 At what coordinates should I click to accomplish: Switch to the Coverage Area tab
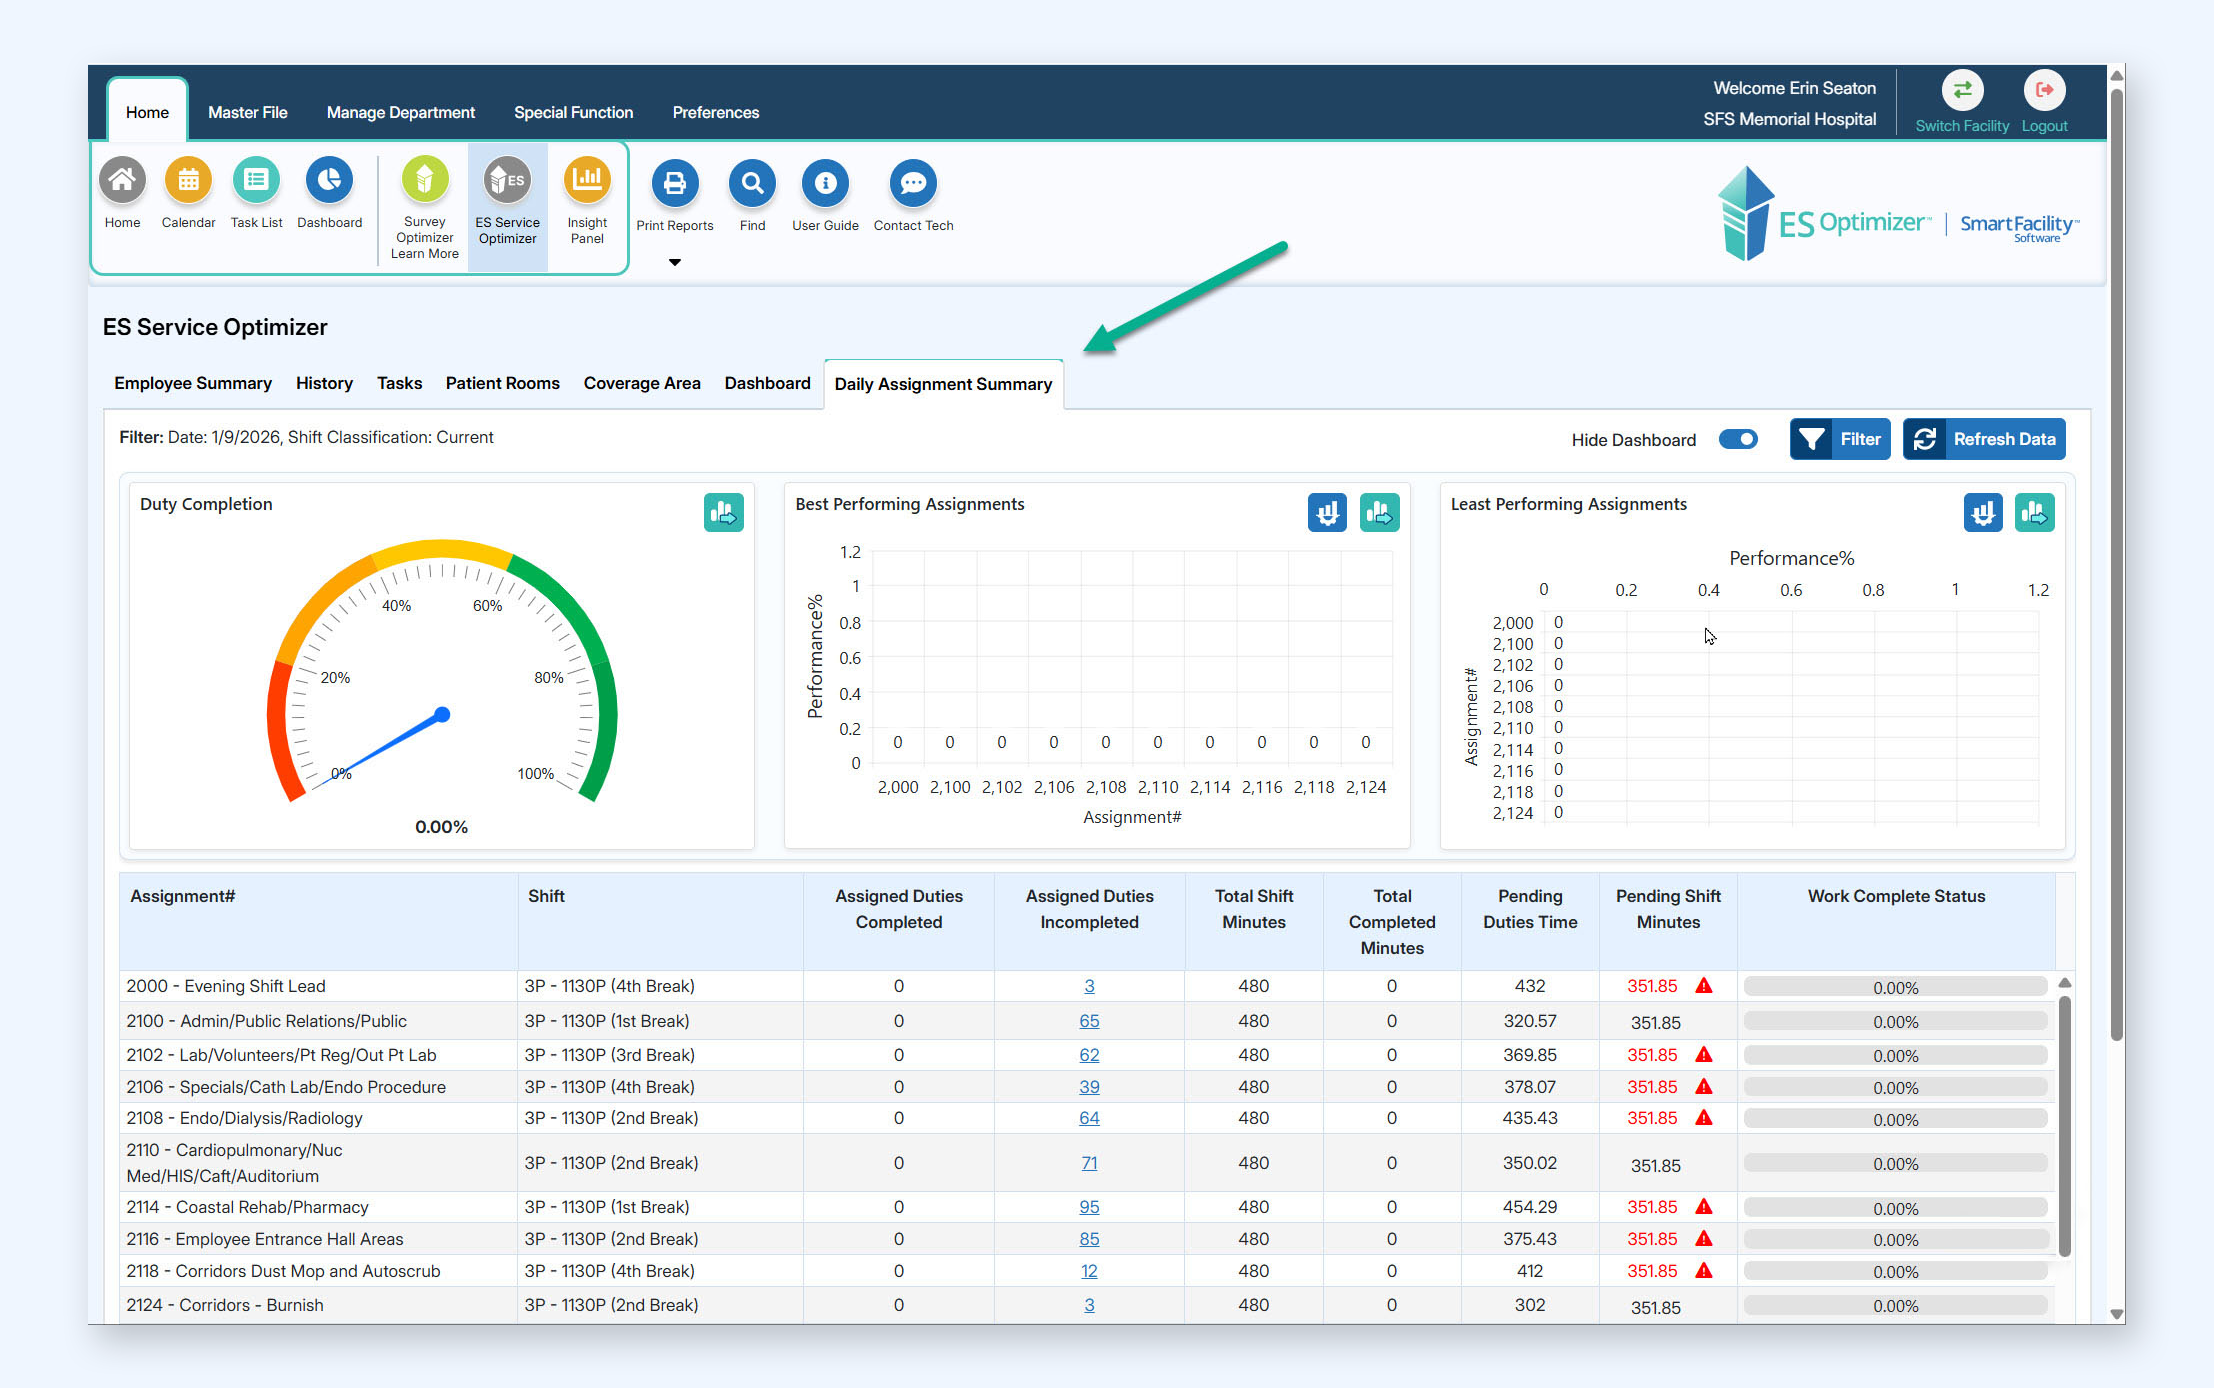pos(642,383)
